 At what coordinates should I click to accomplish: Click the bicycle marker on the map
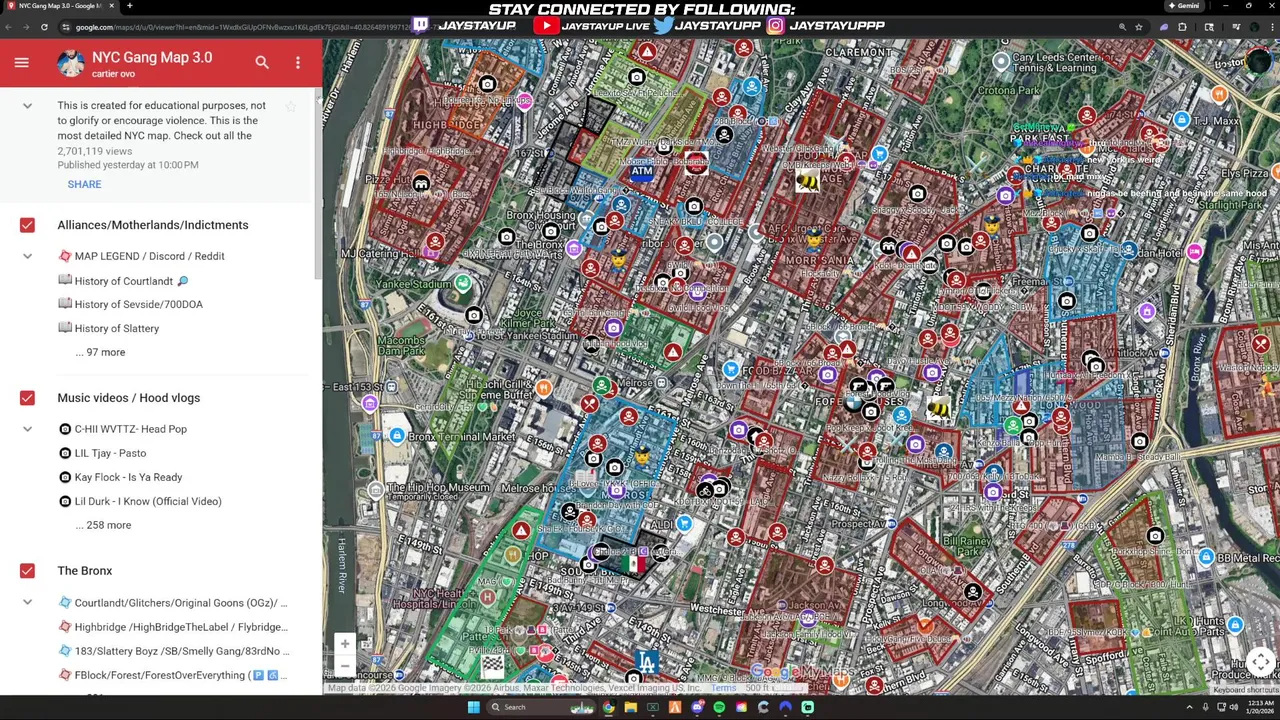705,490
